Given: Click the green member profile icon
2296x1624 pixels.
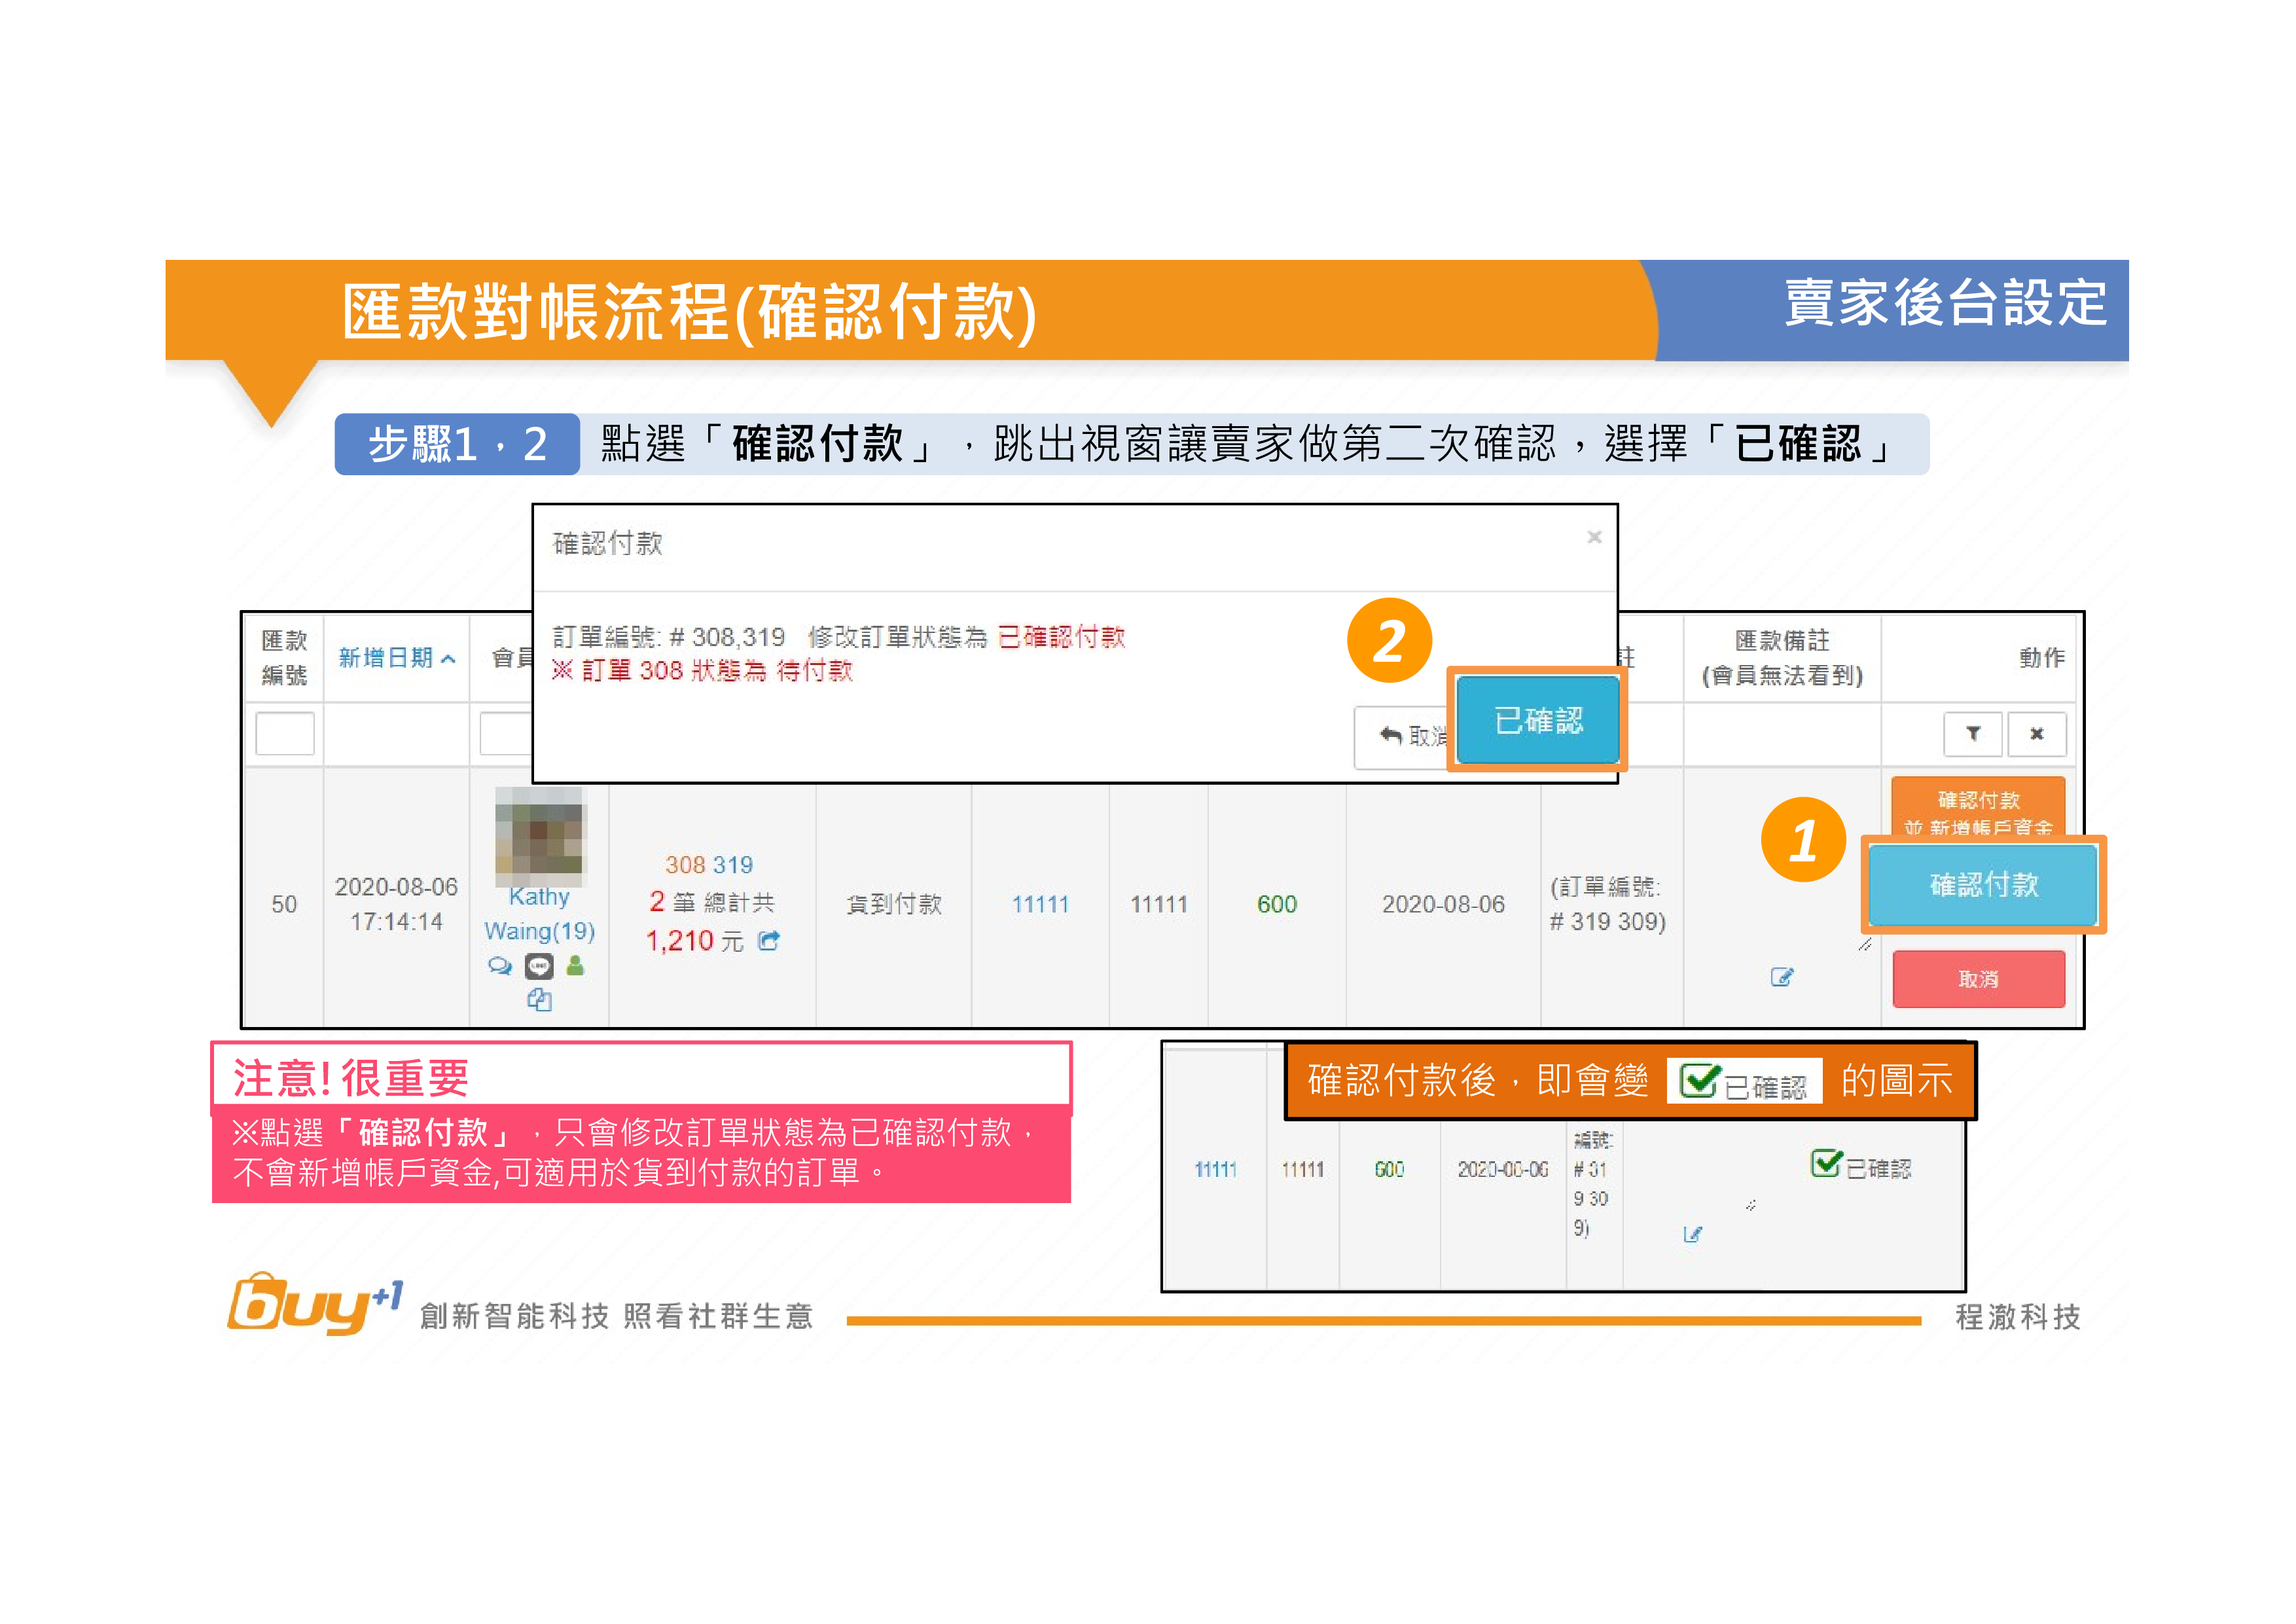Looking at the screenshot, I should pyautogui.click(x=575, y=966).
